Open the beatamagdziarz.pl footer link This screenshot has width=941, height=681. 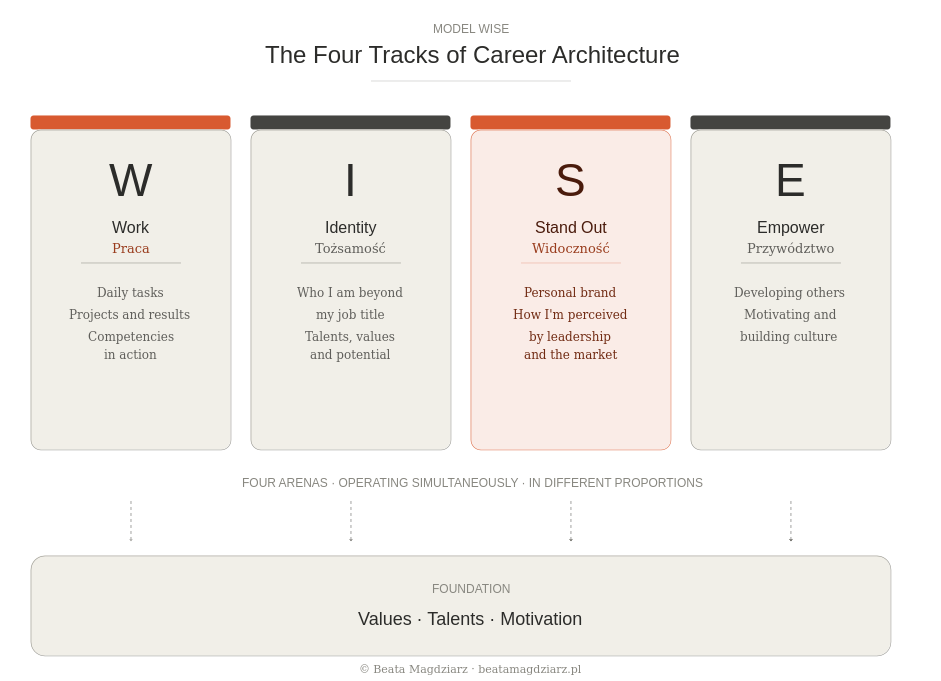[529, 669]
